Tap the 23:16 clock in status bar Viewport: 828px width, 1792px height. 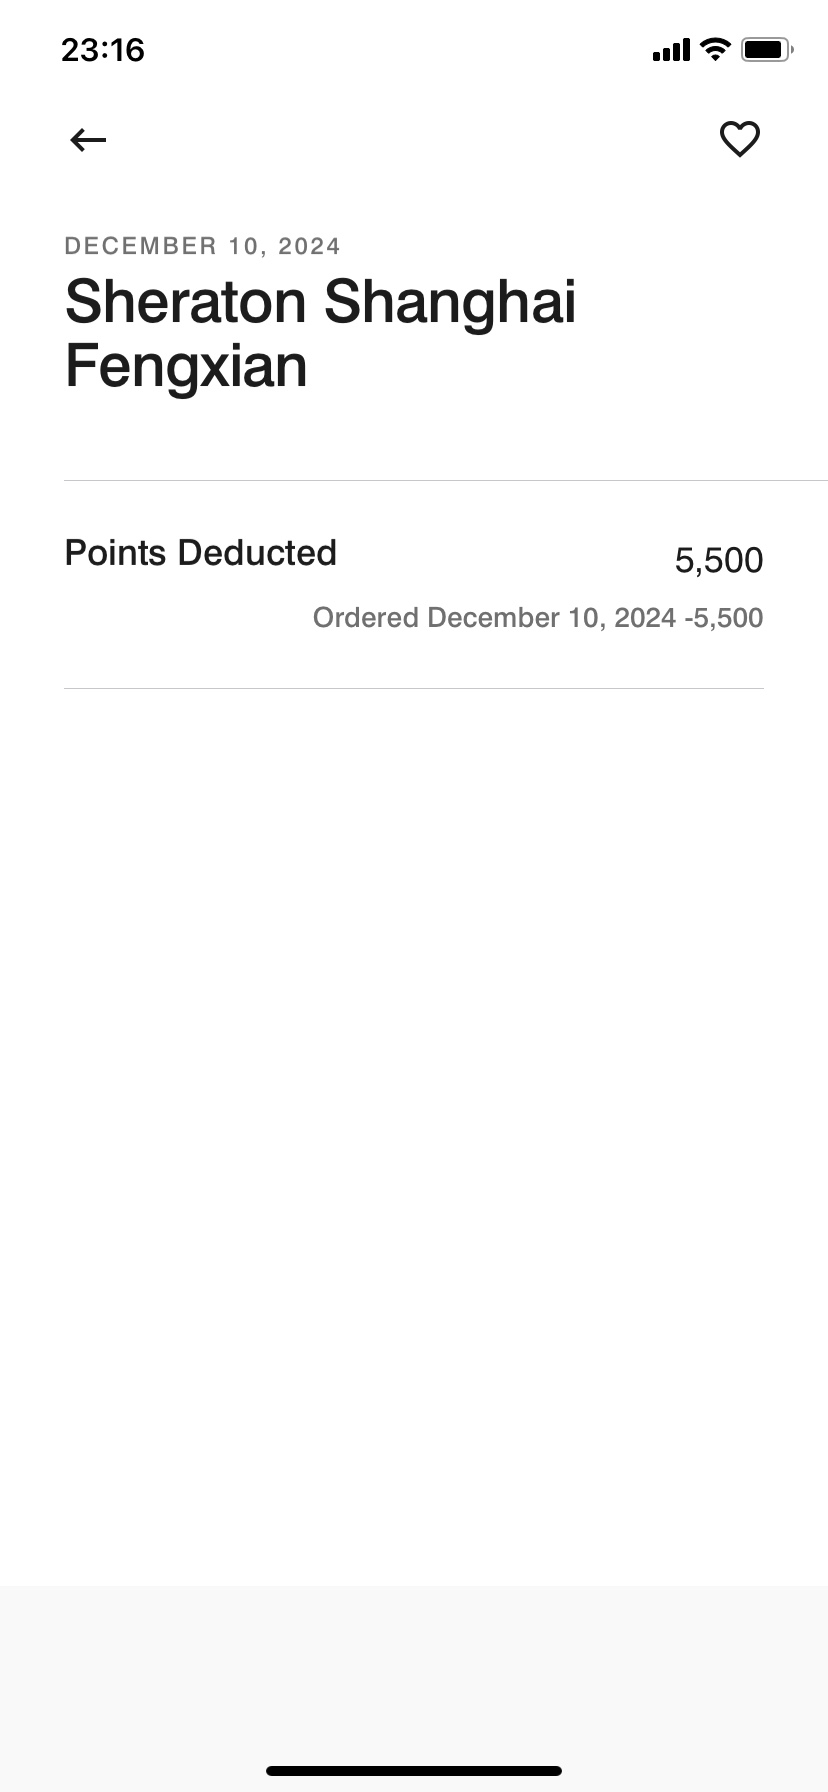[103, 50]
